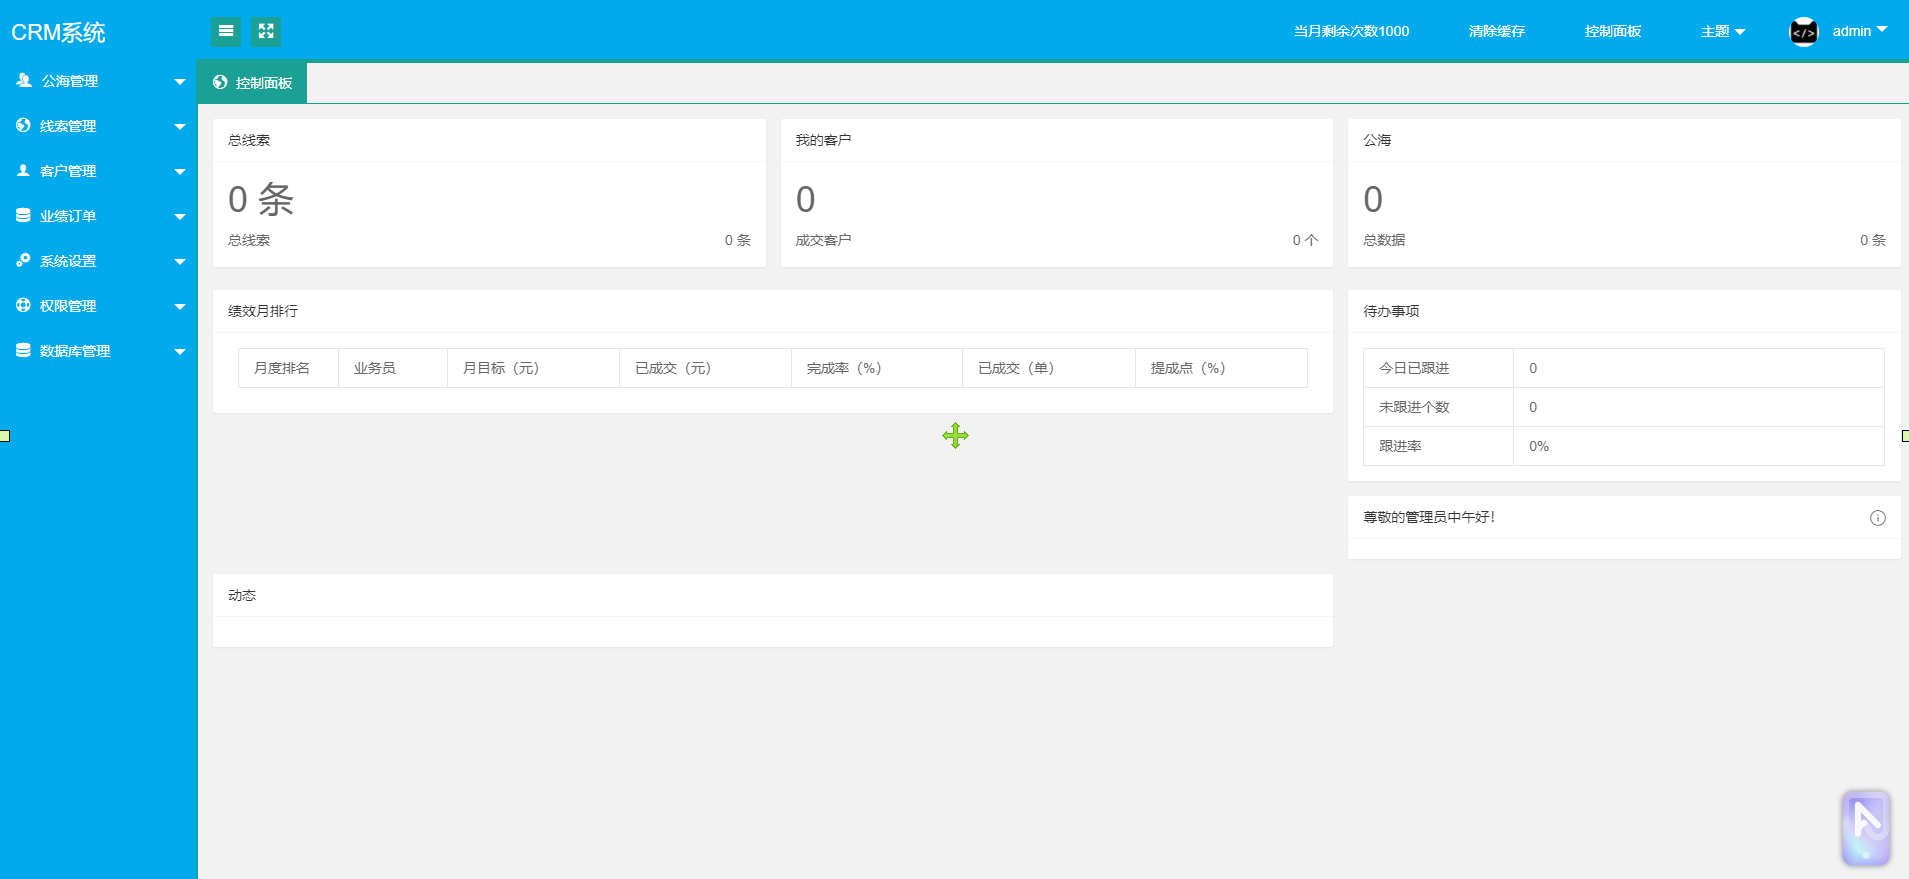Expand the 线索管理 menu arrow
The height and width of the screenshot is (879, 1909).
(x=180, y=127)
